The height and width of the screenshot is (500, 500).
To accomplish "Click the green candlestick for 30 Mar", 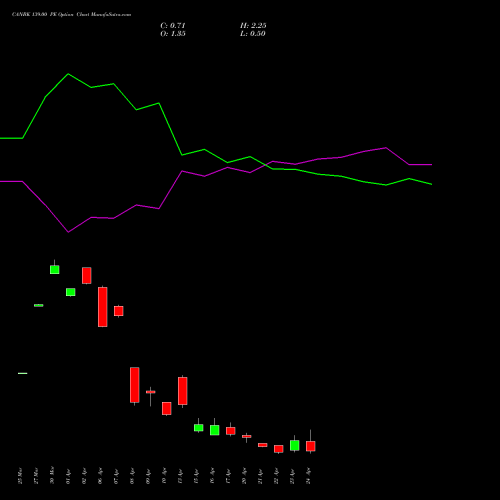I will pos(55,269).
